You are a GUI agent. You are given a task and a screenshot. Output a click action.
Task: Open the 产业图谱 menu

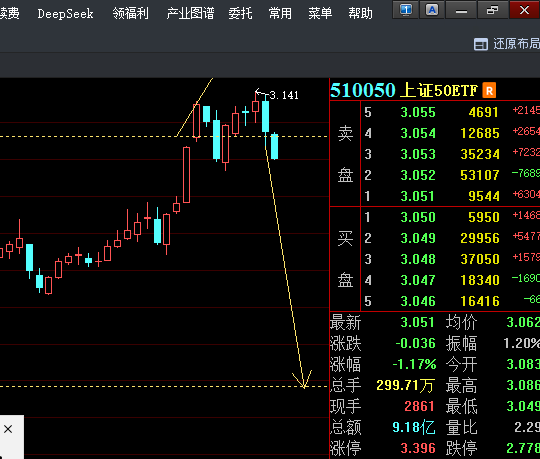(x=190, y=14)
